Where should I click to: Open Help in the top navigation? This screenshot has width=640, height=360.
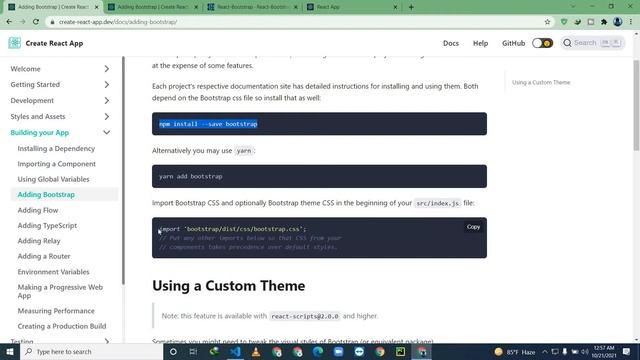480,43
